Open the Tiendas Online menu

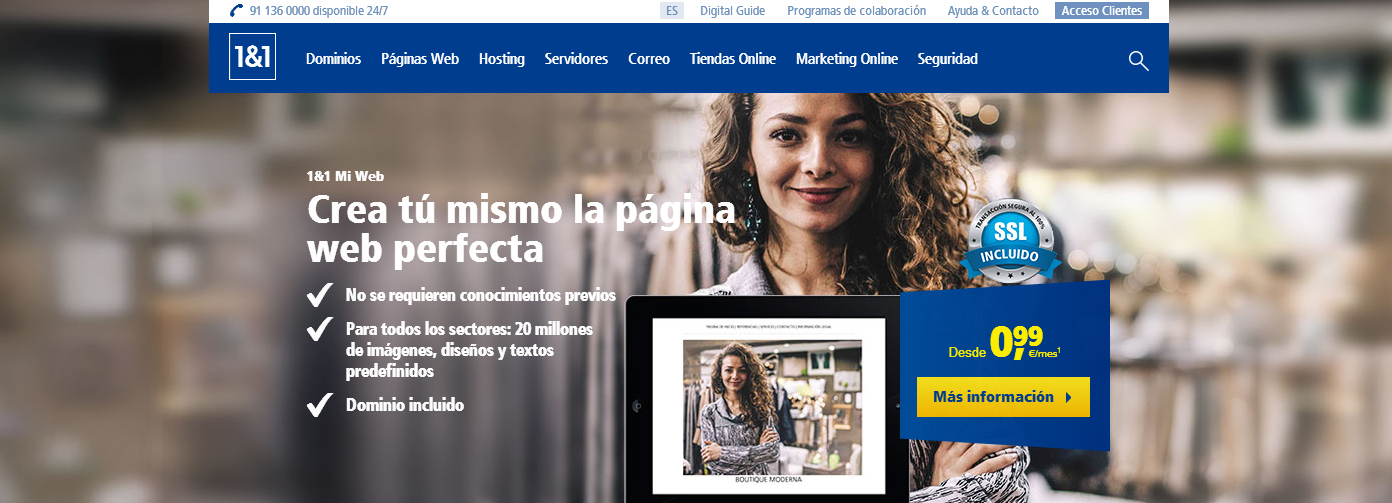[x=733, y=59]
